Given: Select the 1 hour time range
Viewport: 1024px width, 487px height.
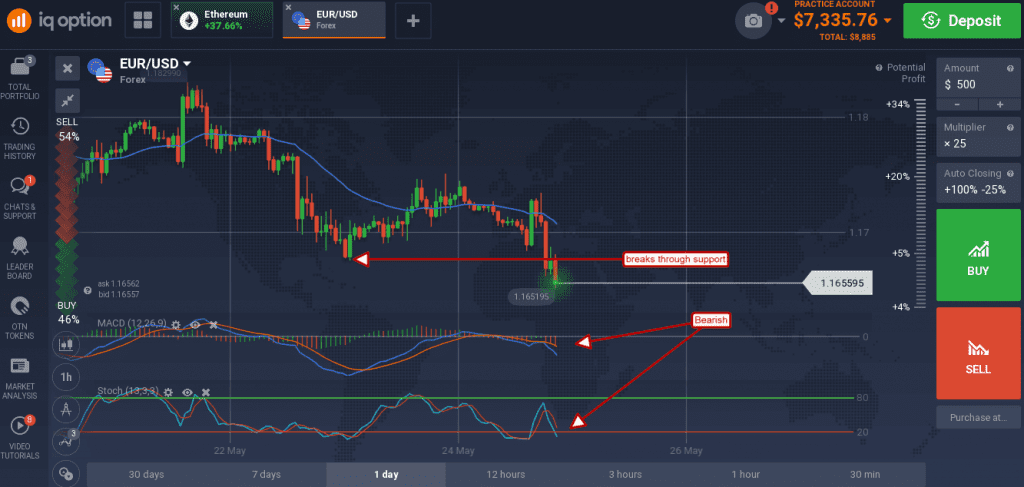Looking at the screenshot, I should (745, 475).
